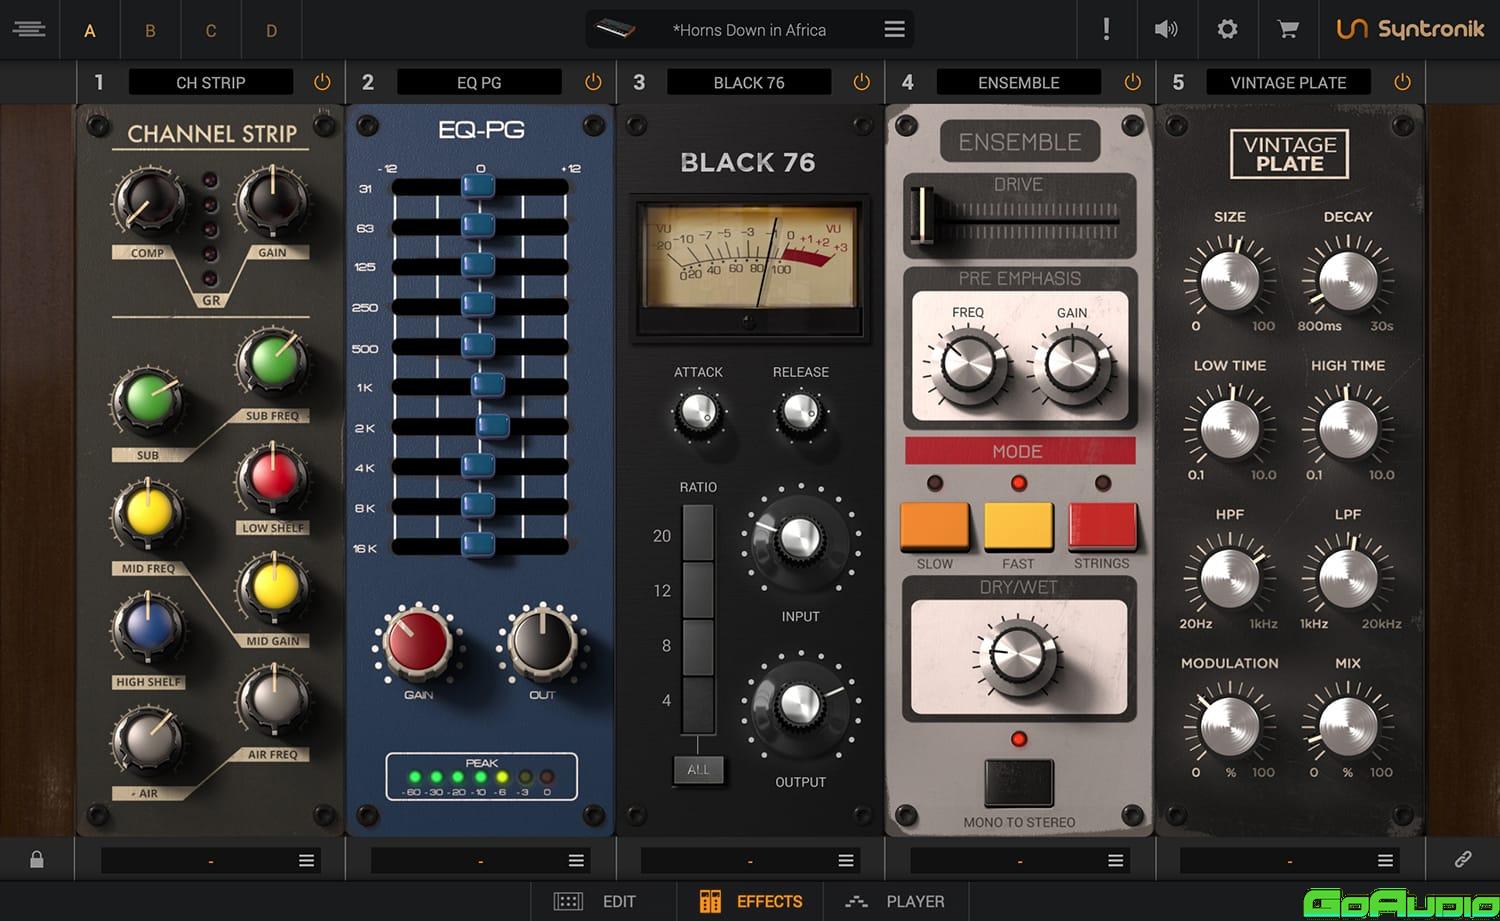
Task: Open slot 5 preset menu at the bottom
Action: click(1385, 860)
